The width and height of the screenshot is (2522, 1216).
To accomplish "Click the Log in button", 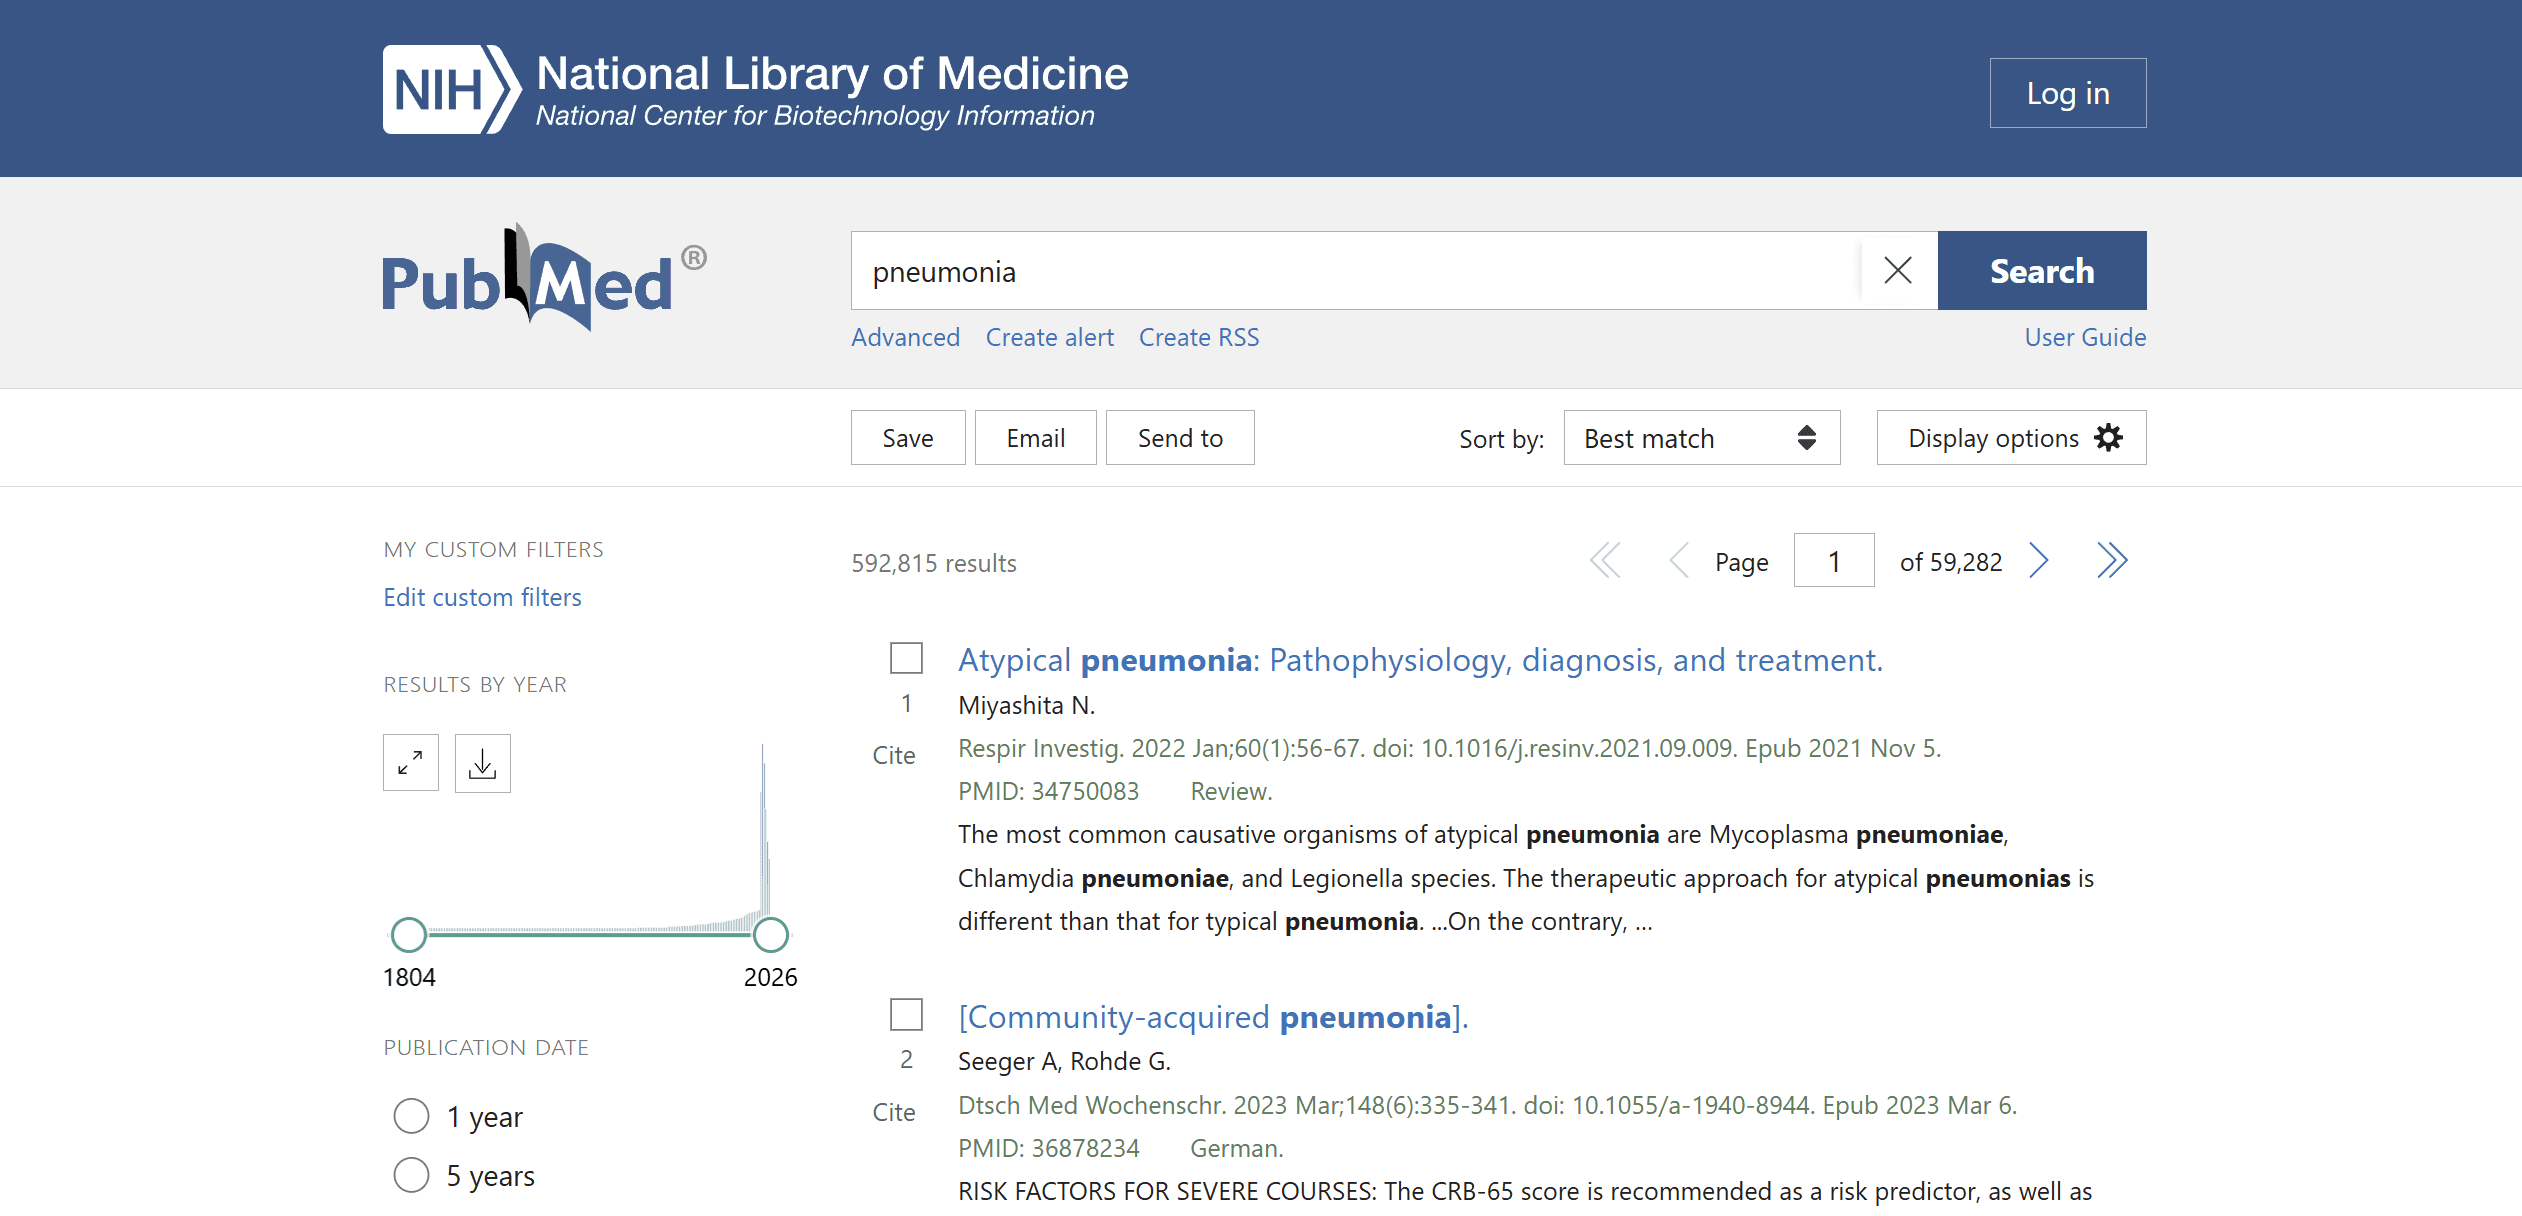I will [x=2067, y=93].
